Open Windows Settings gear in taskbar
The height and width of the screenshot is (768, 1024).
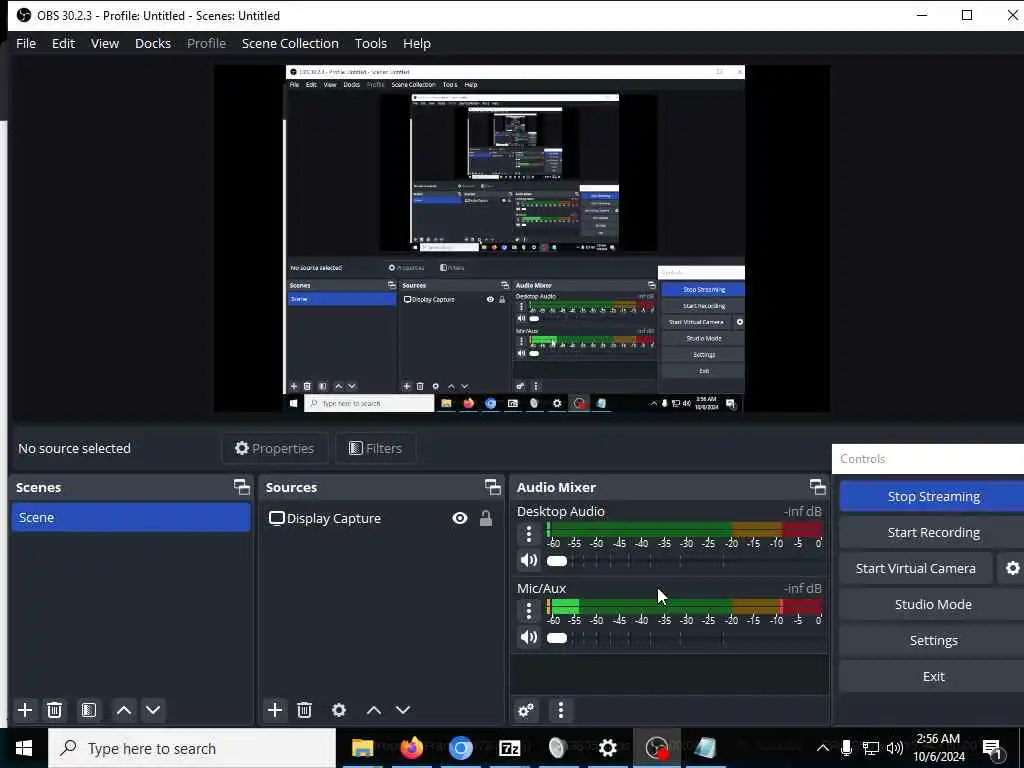[607, 748]
